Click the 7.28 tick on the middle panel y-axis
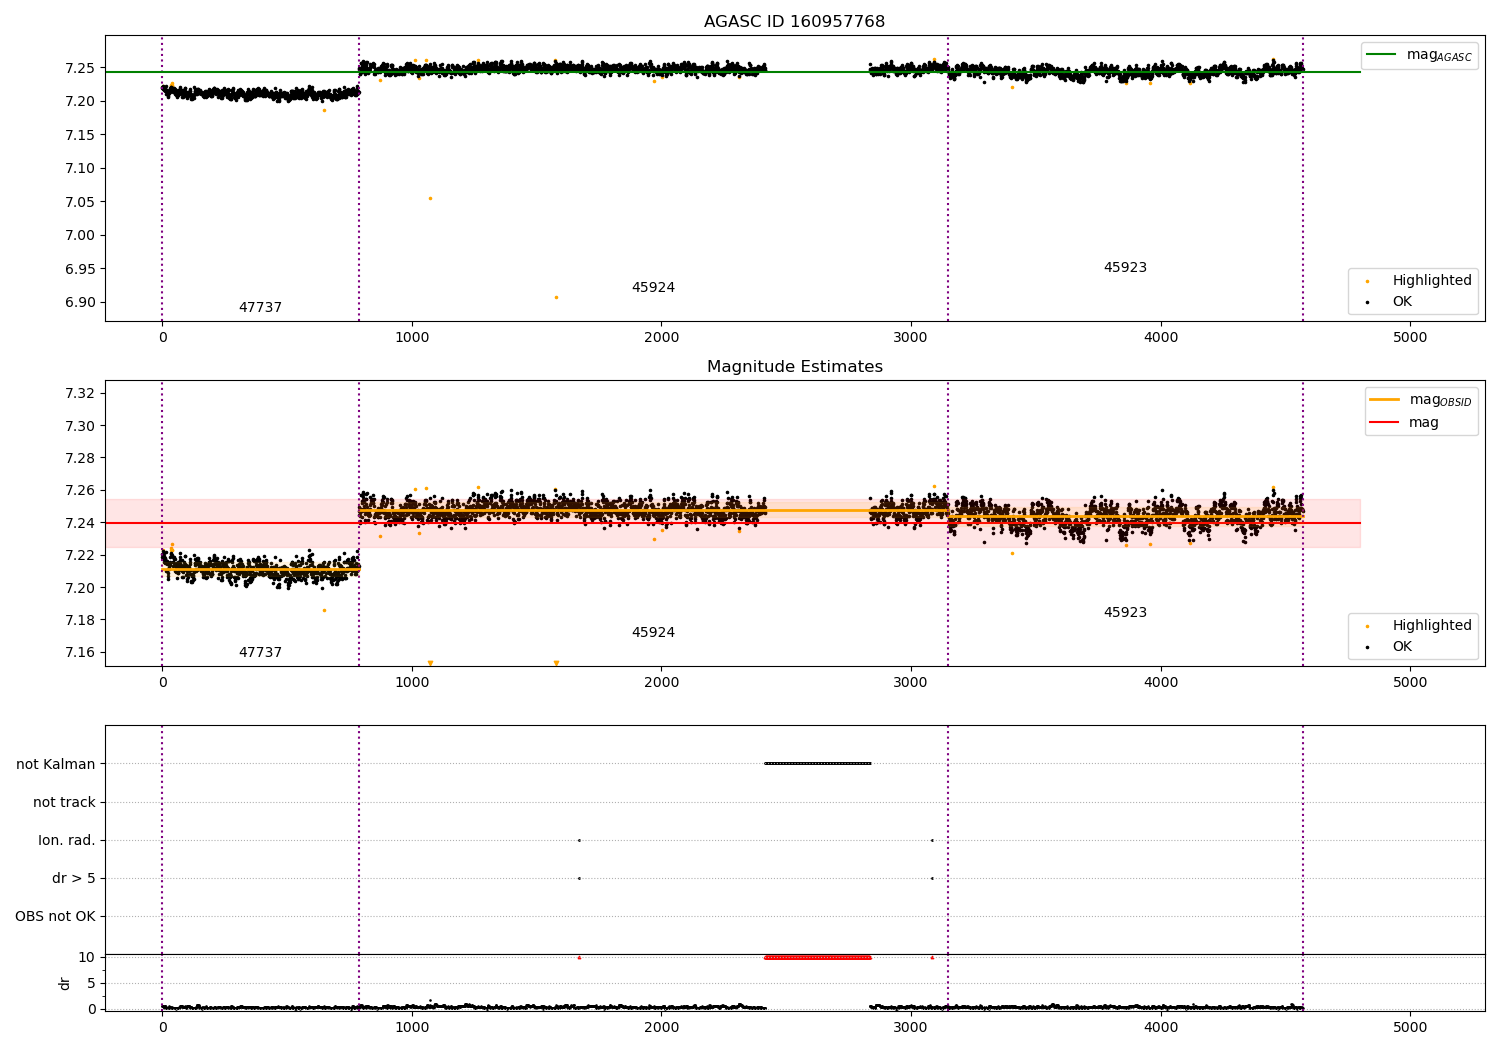 pos(79,458)
